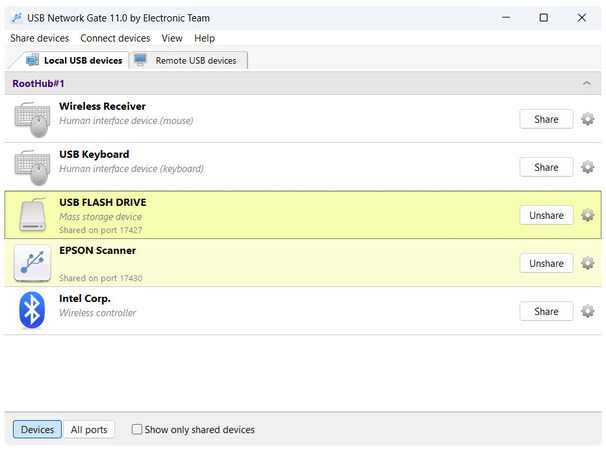Click the USB Keyboard device icon
The width and height of the screenshot is (606, 450).
32,167
